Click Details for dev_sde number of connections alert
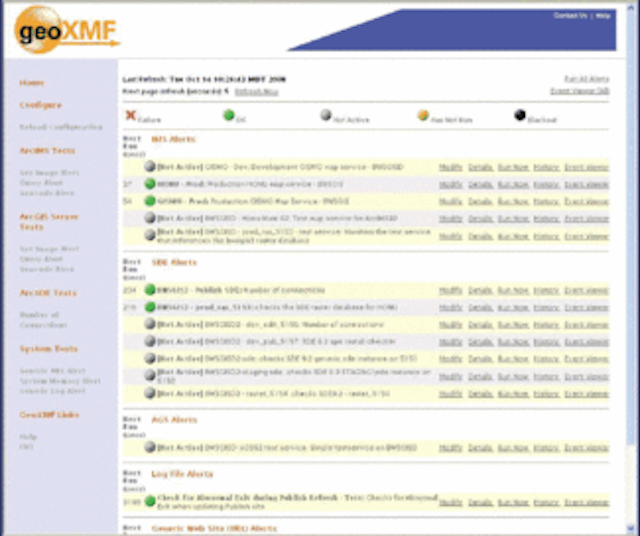This screenshot has height=536, width=640. [480, 325]
